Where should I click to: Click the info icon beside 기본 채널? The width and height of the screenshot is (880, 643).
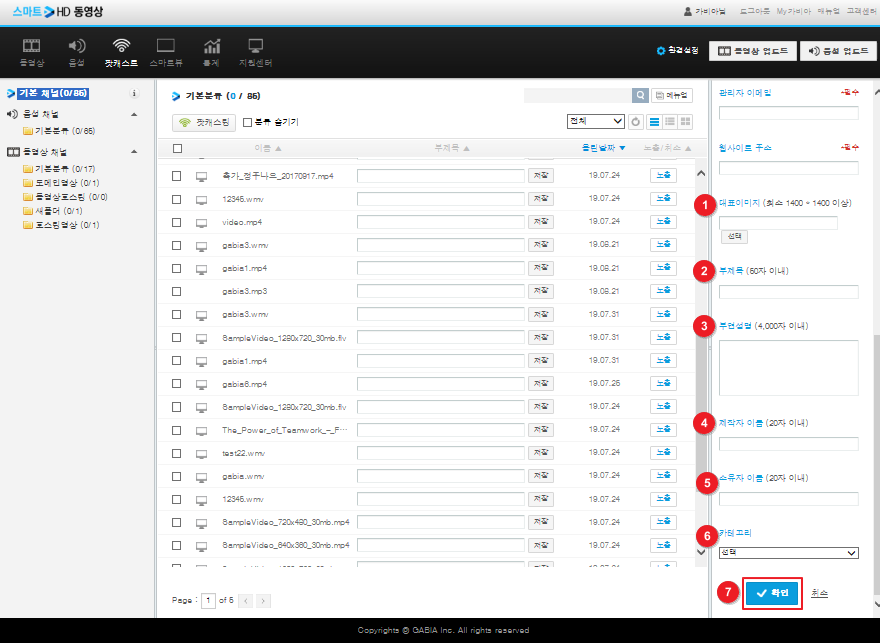134,94
